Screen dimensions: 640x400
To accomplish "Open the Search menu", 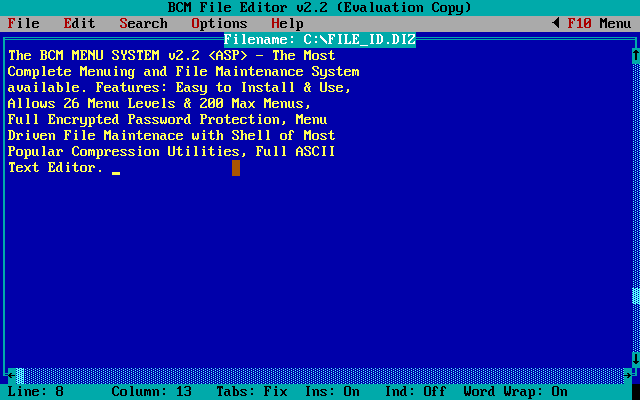I will [143, 23].
